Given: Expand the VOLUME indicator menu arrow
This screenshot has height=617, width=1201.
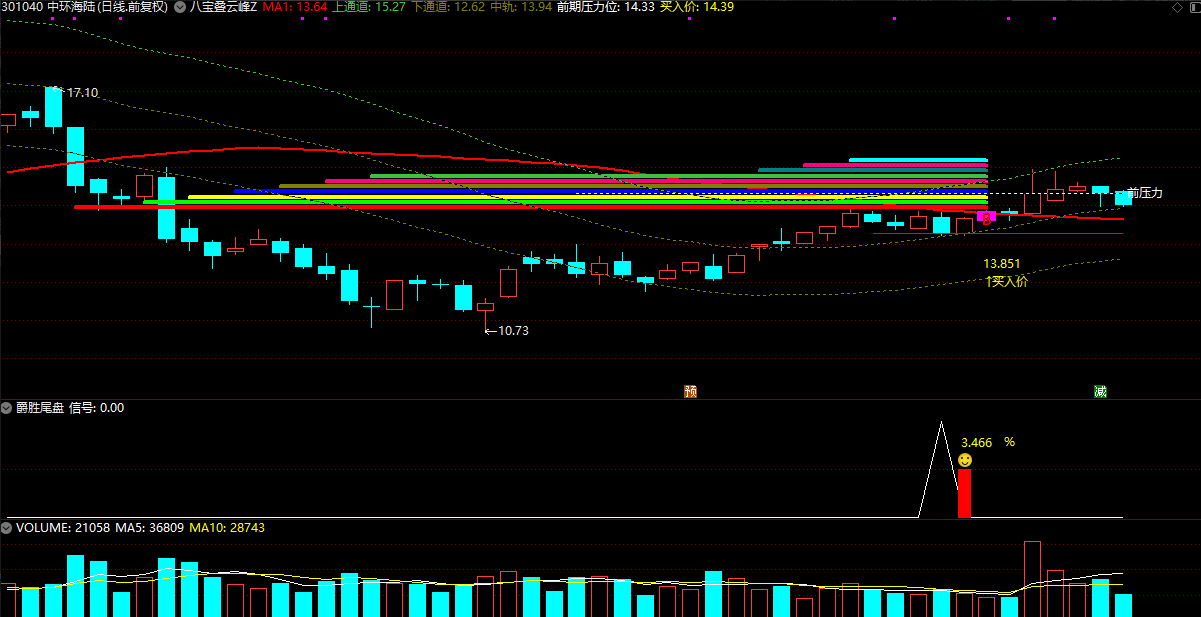Looking at the screenshot, I should click(7, 527).
